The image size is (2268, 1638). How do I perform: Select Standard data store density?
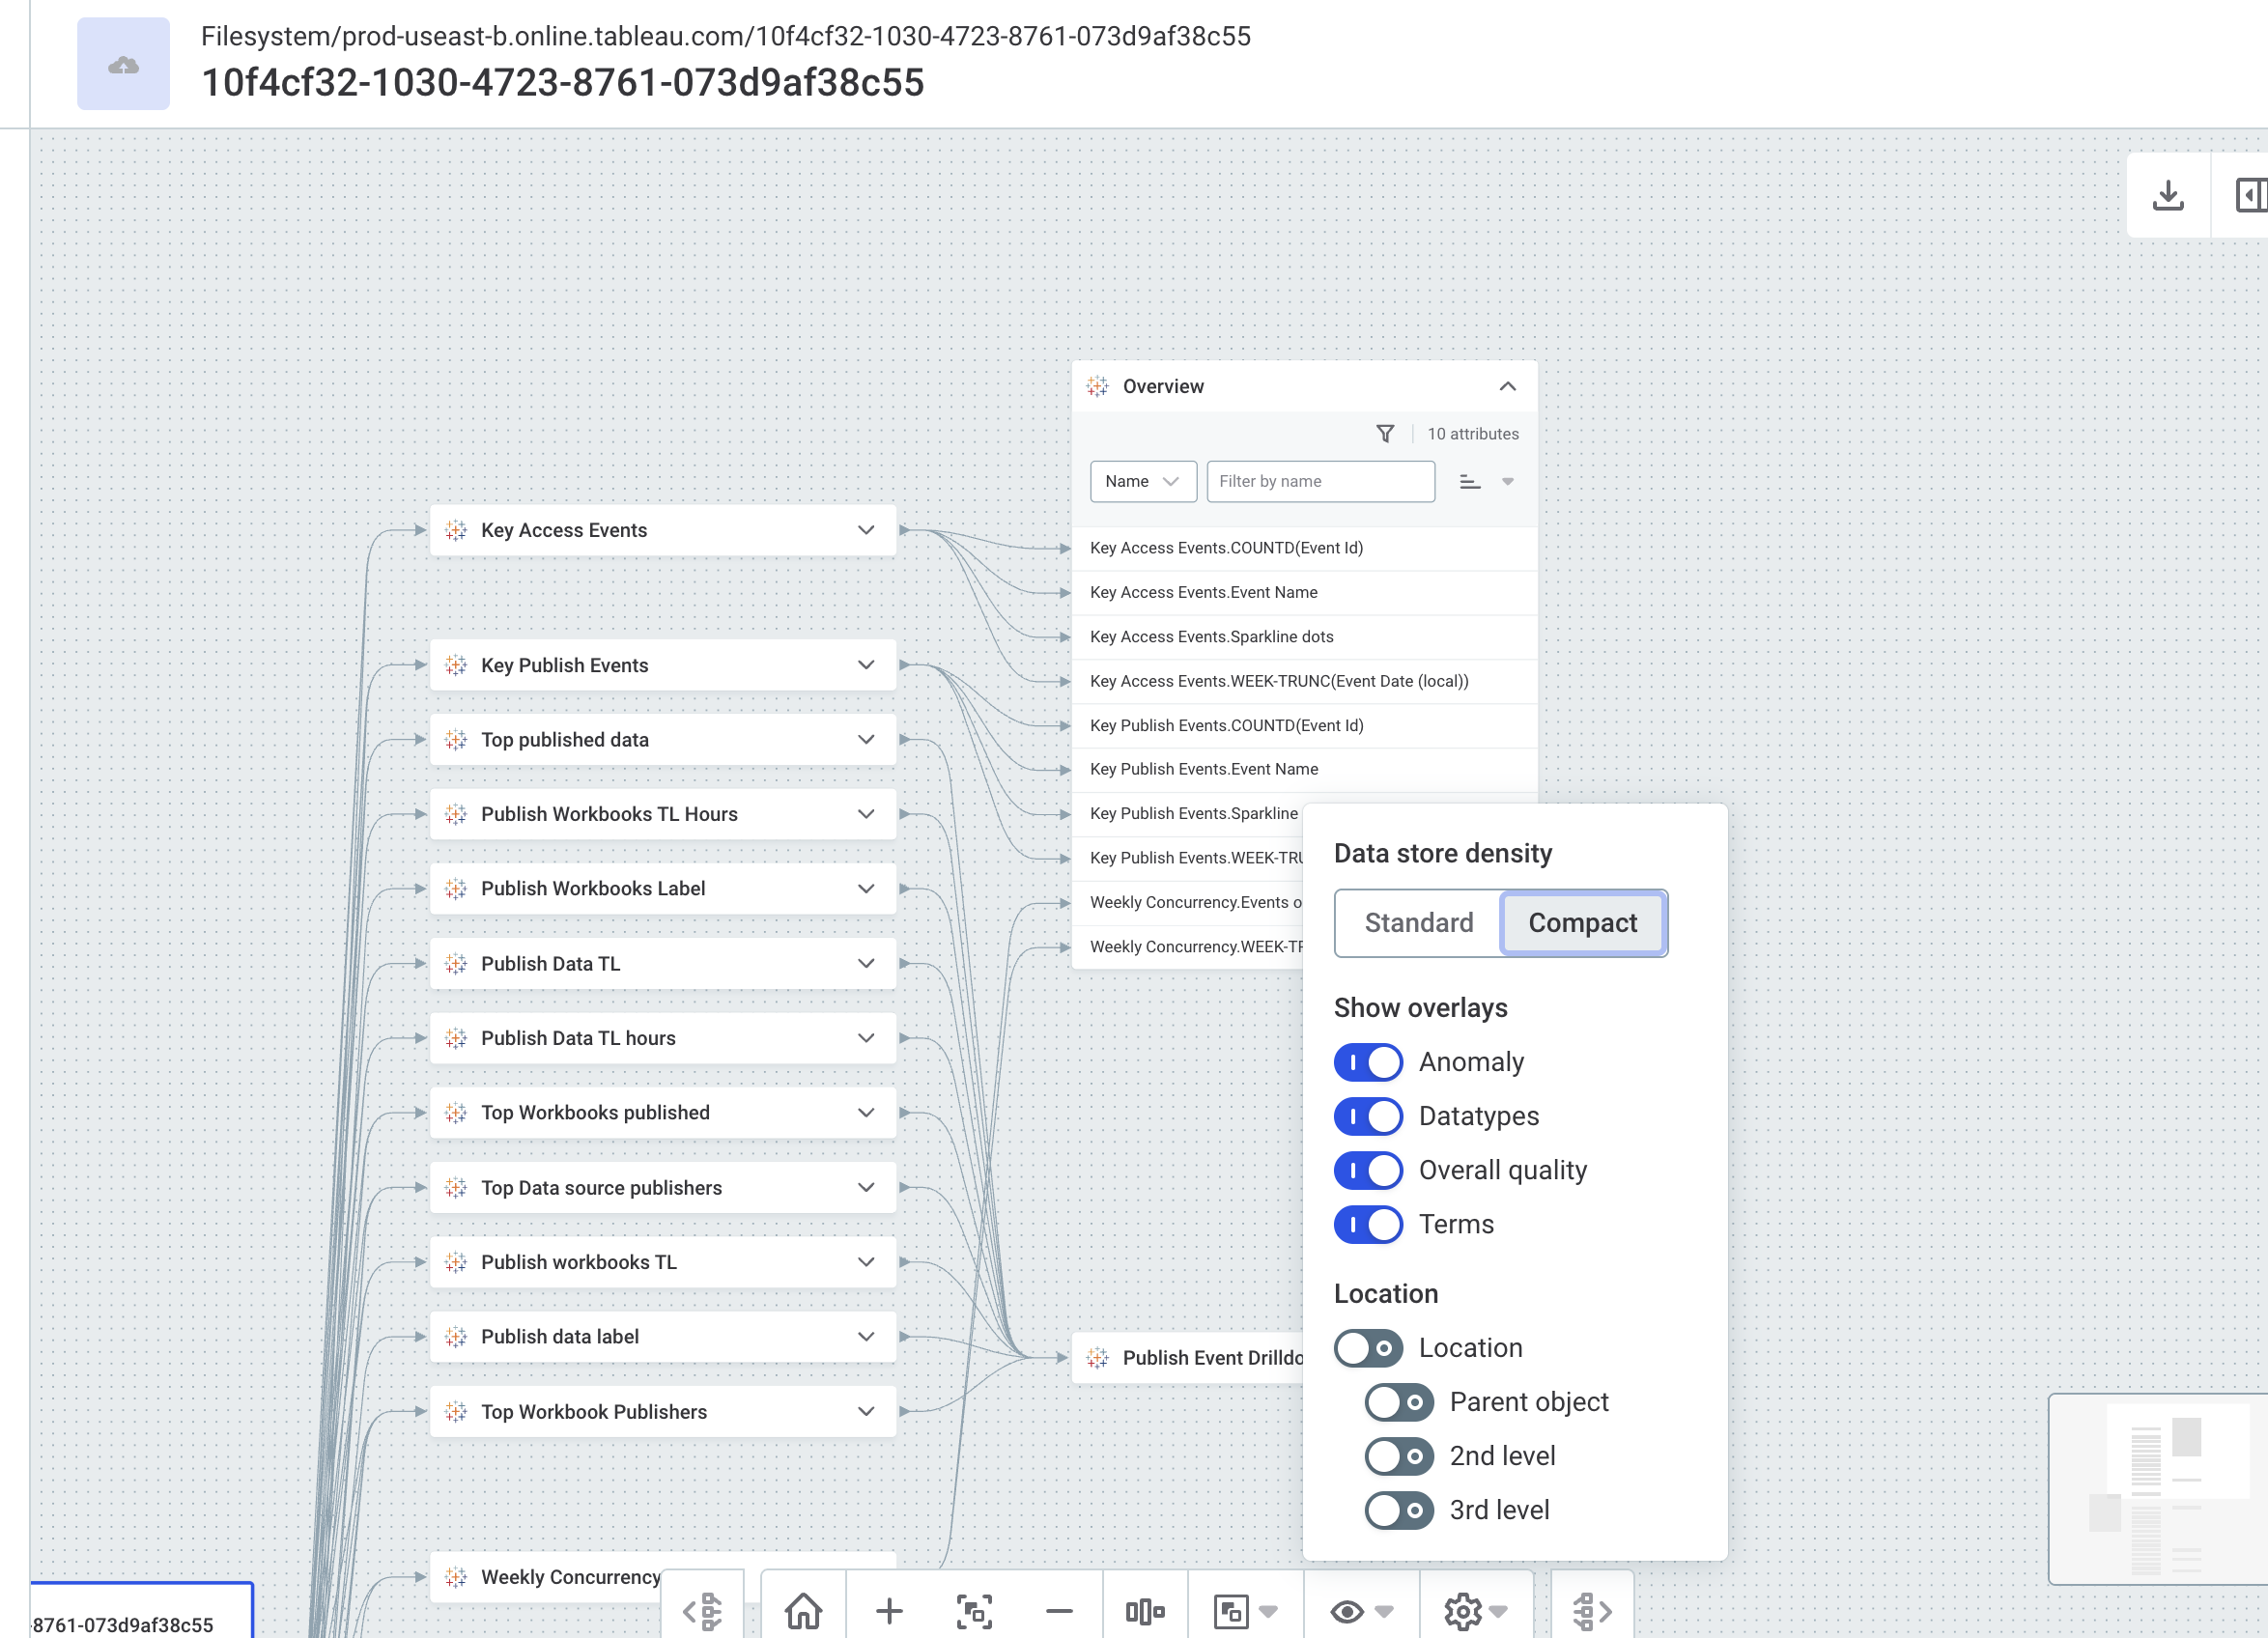click(x=1418, y=922)
